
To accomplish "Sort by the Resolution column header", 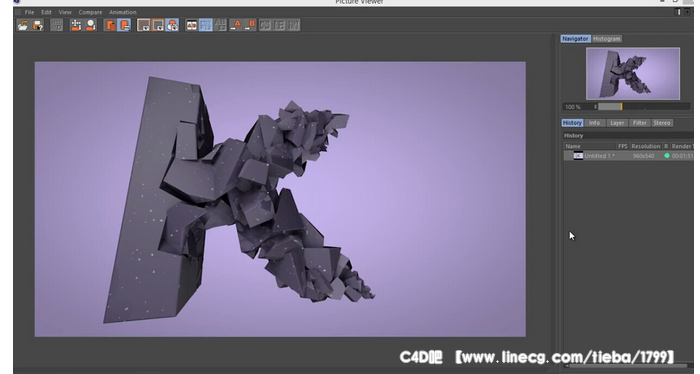I will pos(646,146).
